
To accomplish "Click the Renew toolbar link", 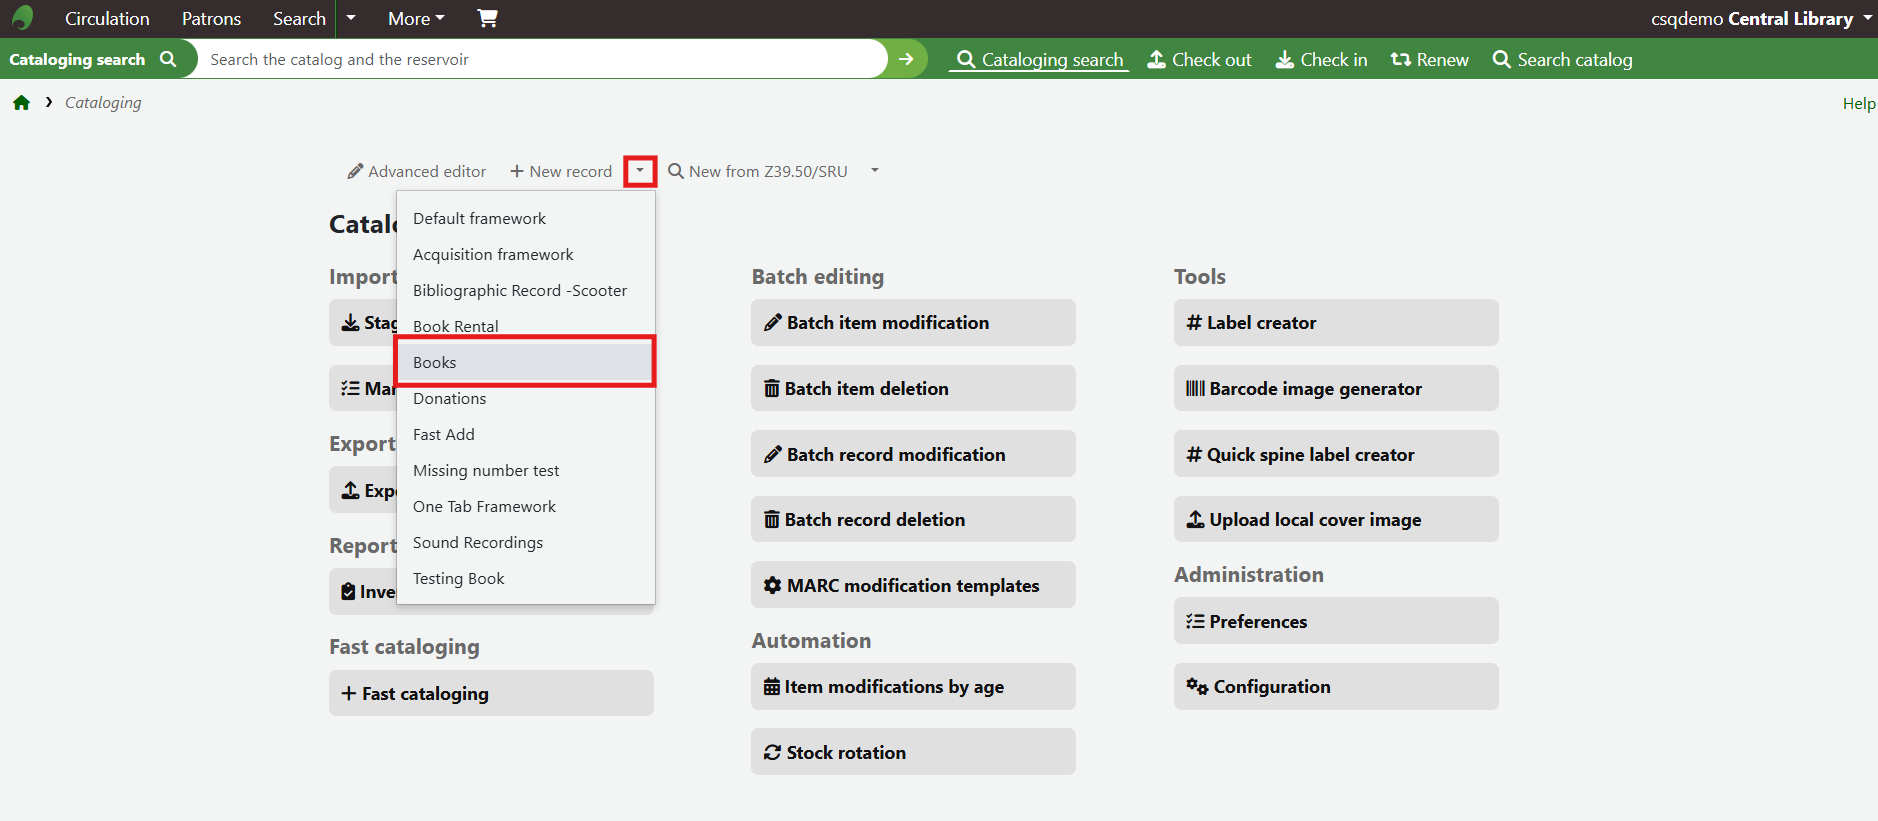I will (x=1429, y=60).
